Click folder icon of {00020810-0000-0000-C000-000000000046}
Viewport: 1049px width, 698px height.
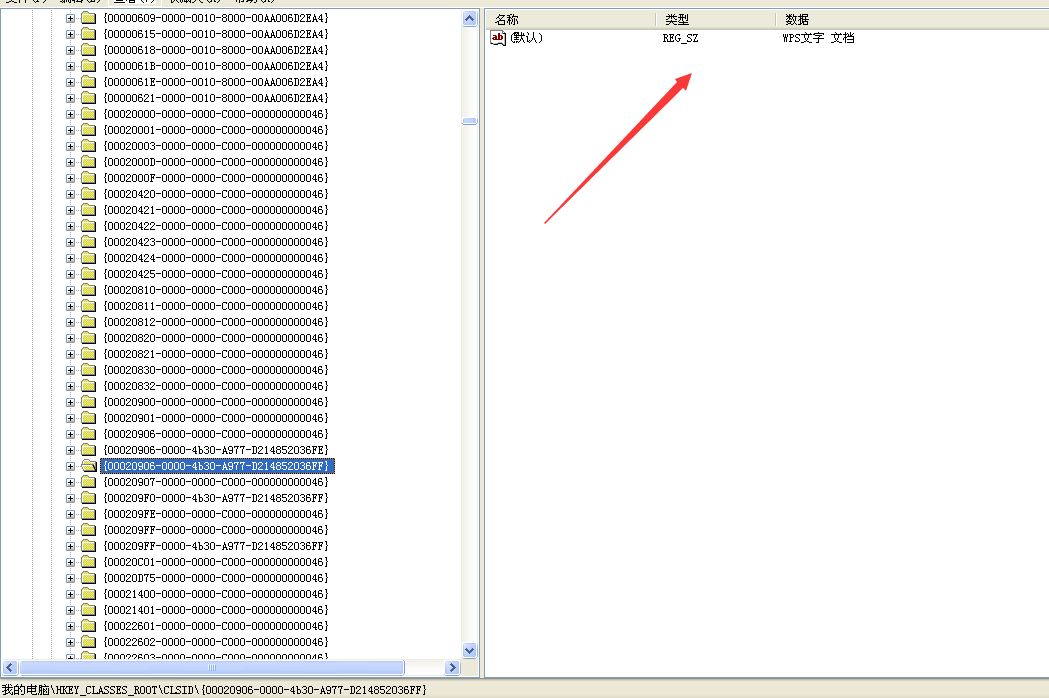88,290
